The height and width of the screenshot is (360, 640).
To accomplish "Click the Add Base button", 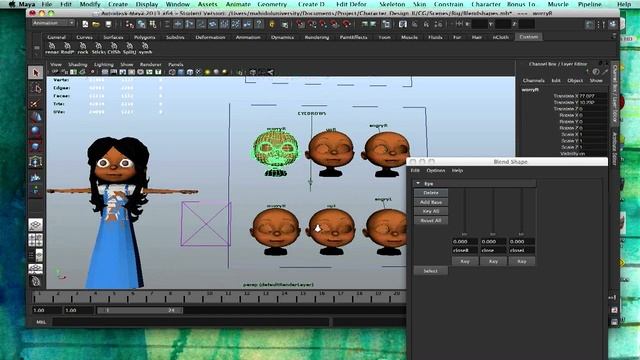I will (431, 202).
